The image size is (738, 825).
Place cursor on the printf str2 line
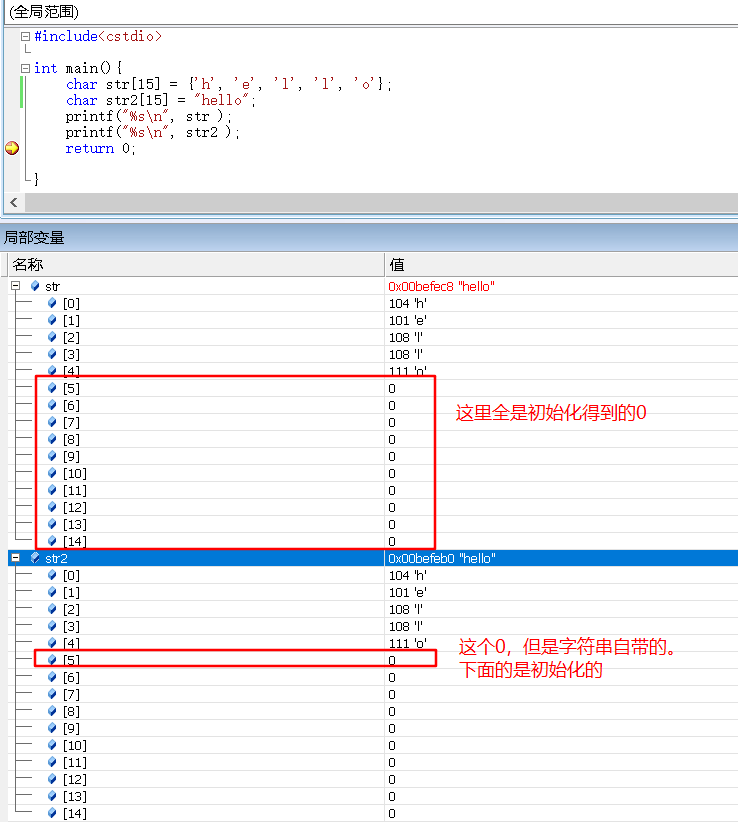150,132
